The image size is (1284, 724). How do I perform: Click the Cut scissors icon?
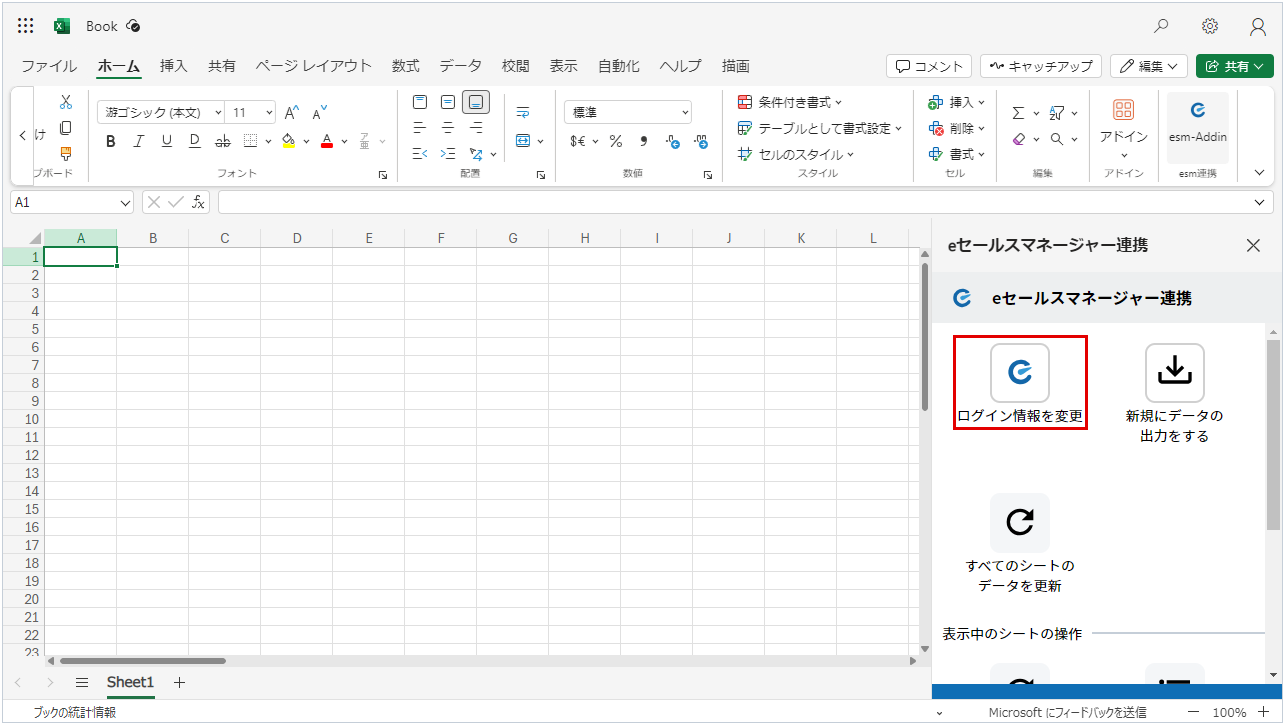66,102
